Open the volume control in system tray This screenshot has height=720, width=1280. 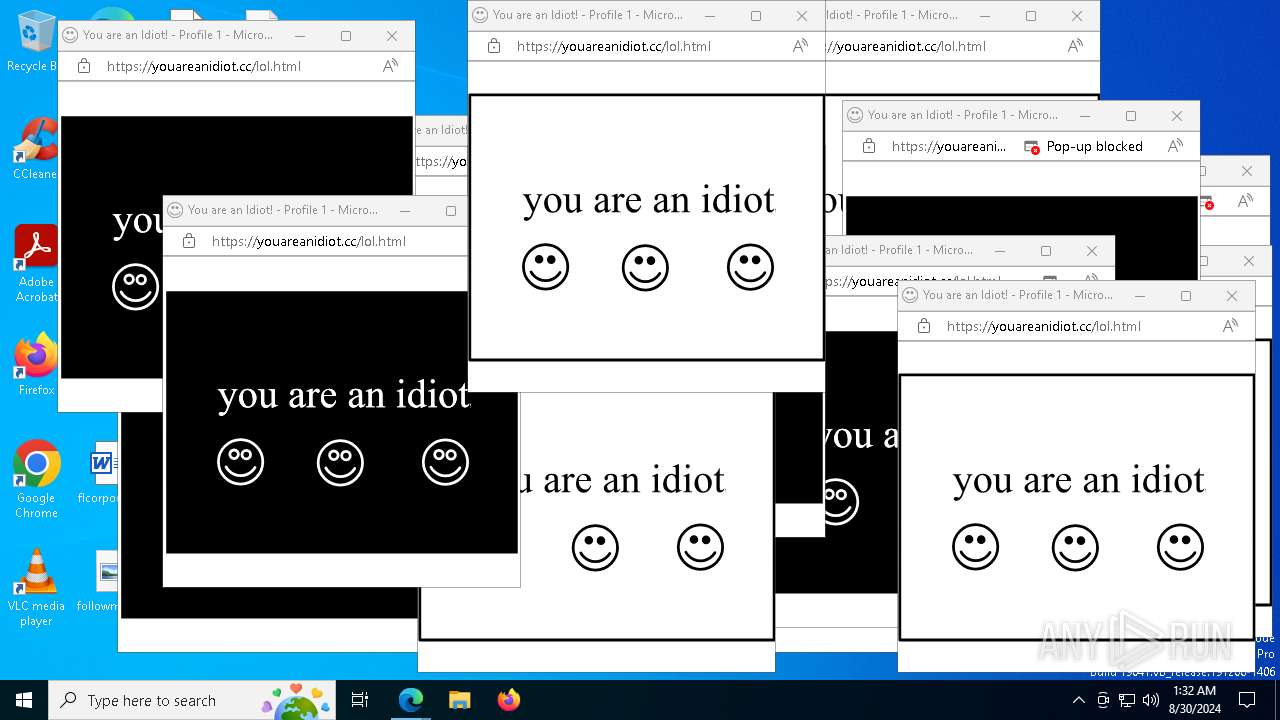[x=1151, y=700]
